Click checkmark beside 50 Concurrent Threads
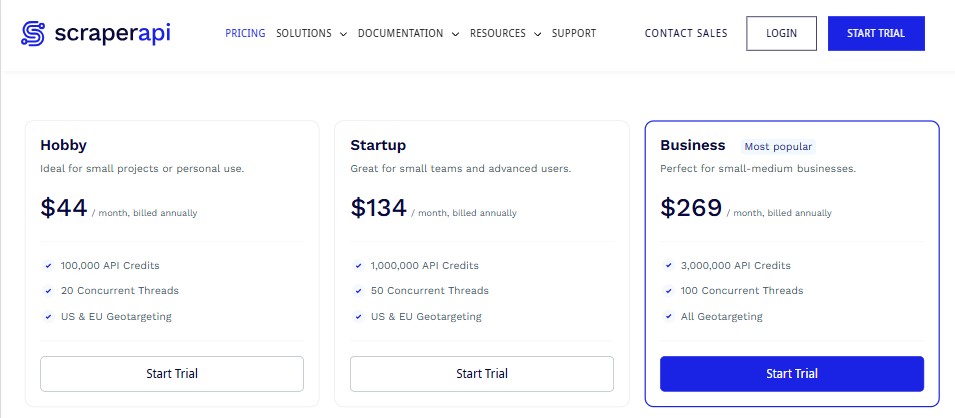955x418 pixels. pyautogui.click(x=358, y=291)
